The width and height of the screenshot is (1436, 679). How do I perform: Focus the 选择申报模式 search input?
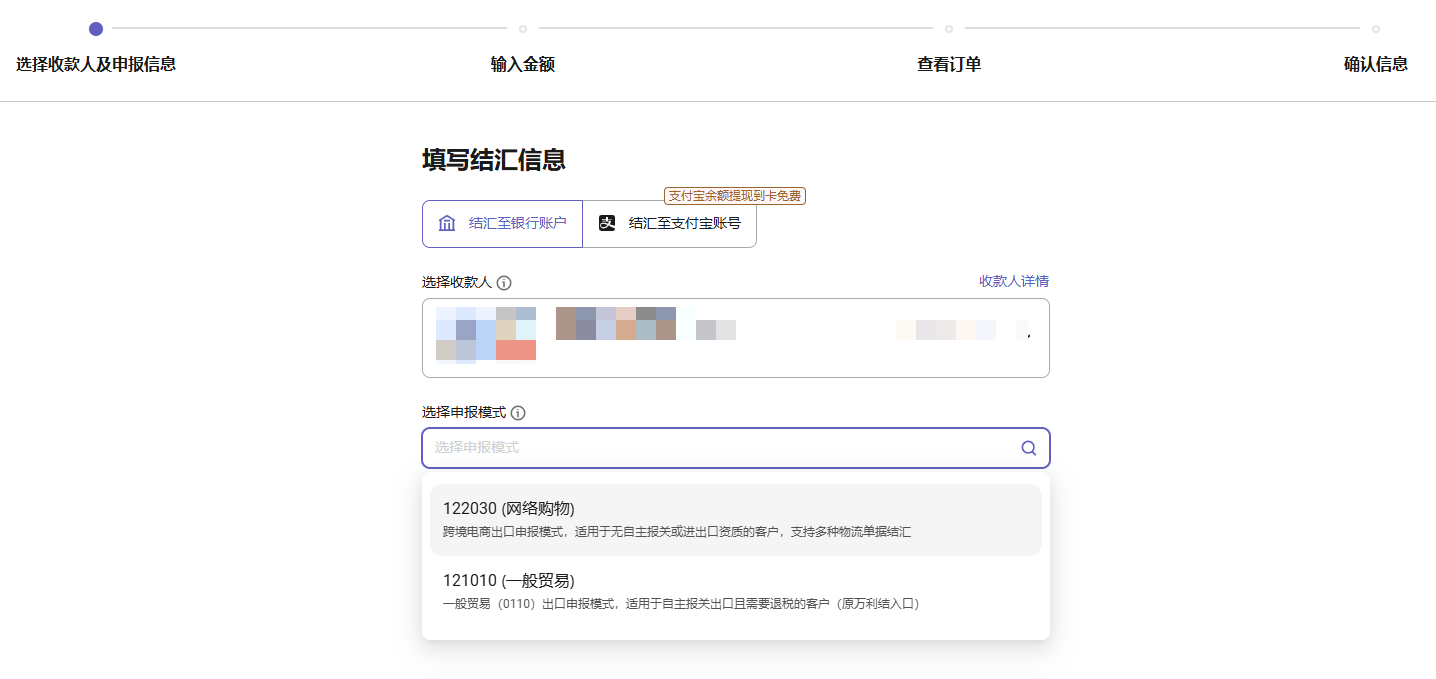[715, 448]
